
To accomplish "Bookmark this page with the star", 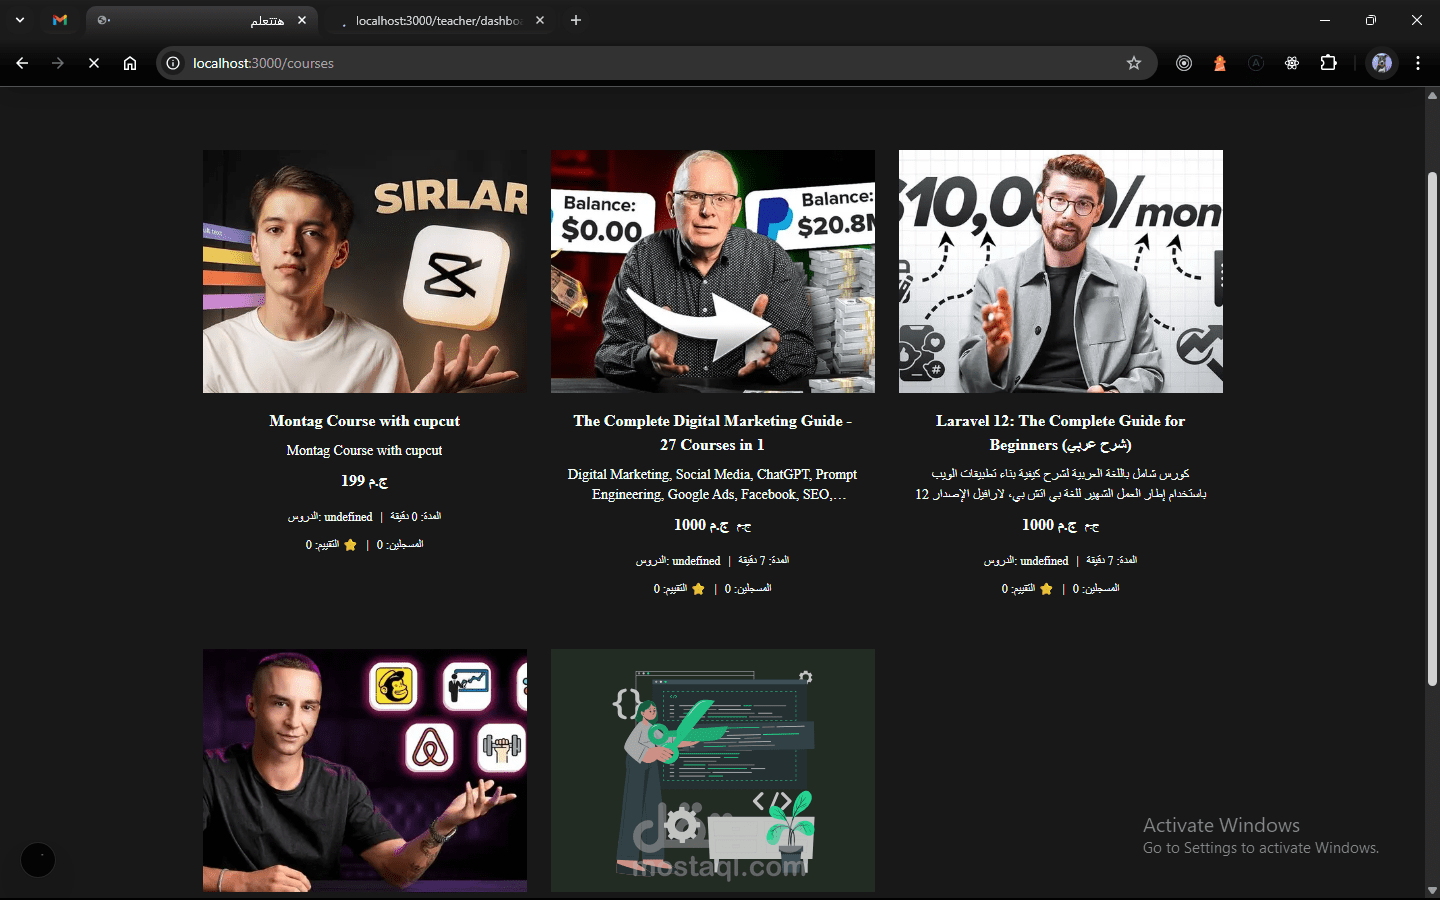I will (x=1134, y=63).
